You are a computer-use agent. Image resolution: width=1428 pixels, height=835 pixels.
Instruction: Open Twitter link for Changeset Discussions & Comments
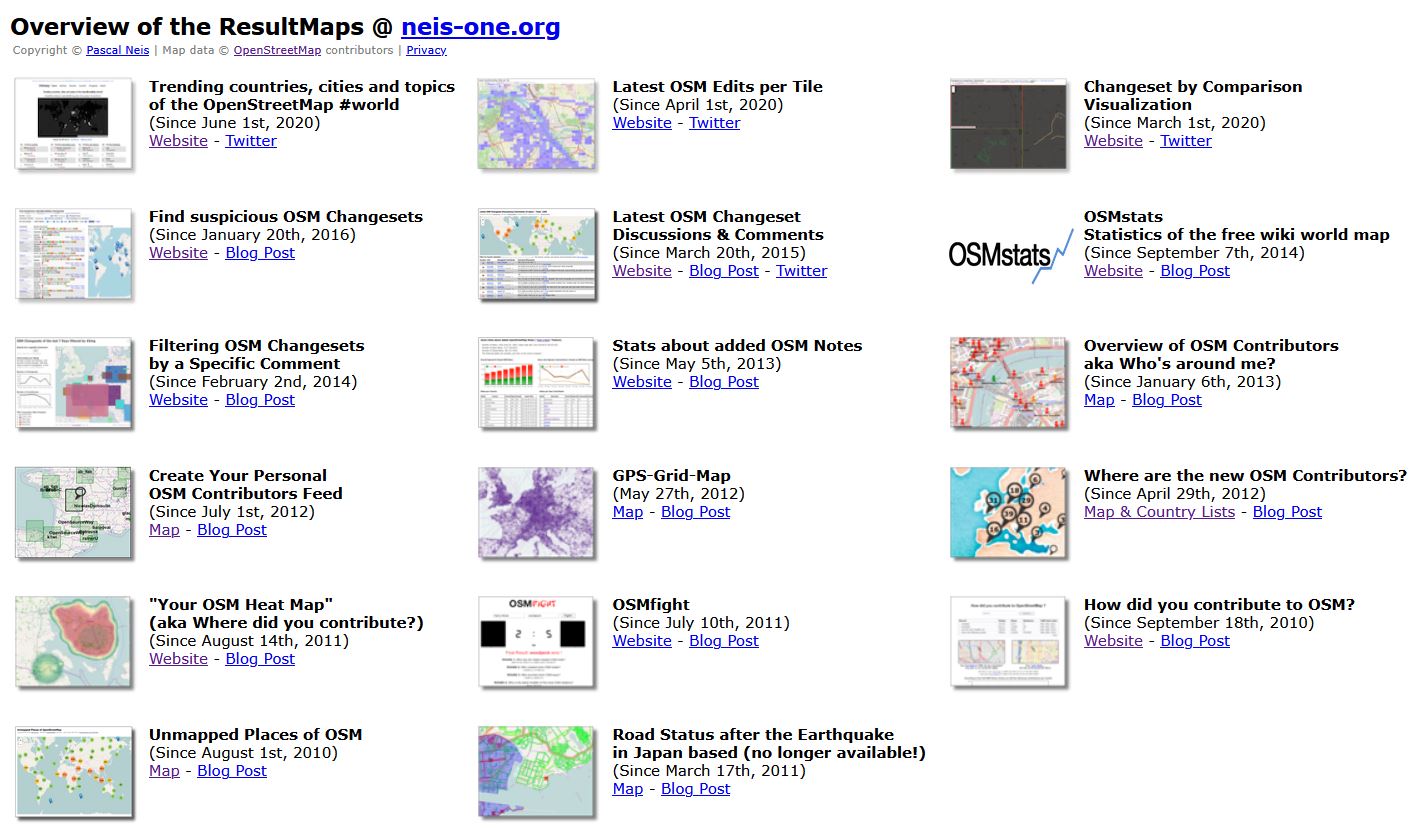pyautogui.click(x=802, y=271)
